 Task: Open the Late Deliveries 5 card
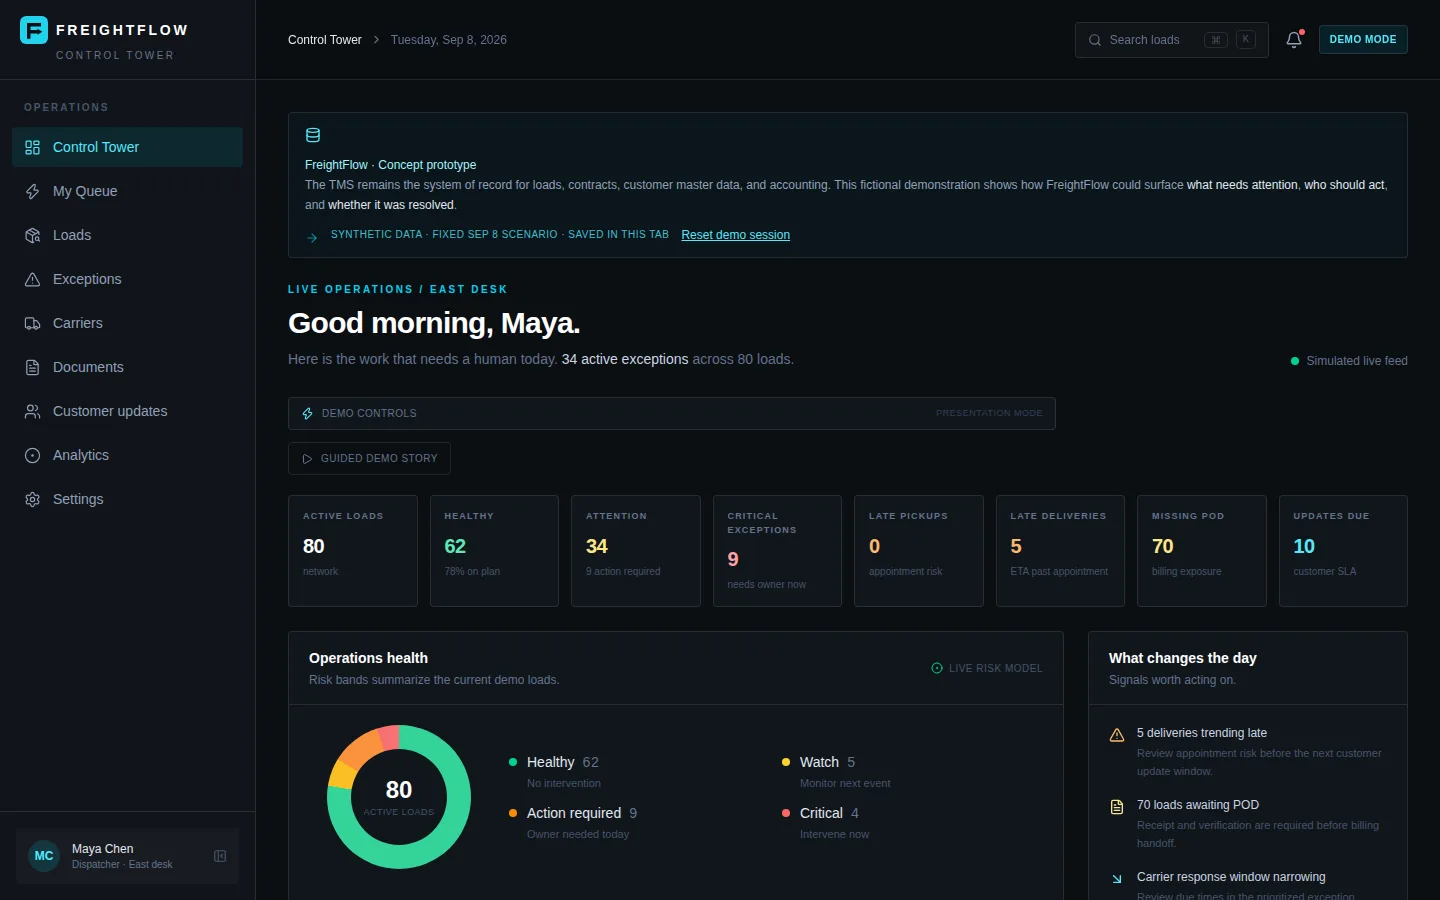pyautogui.click(x=1060, y=551)
